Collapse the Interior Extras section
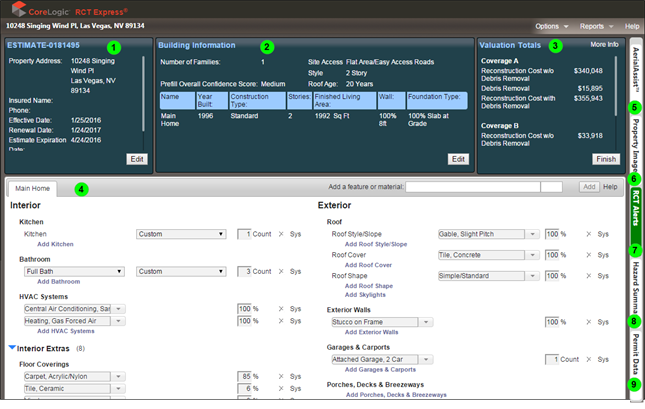 point(12,348)
